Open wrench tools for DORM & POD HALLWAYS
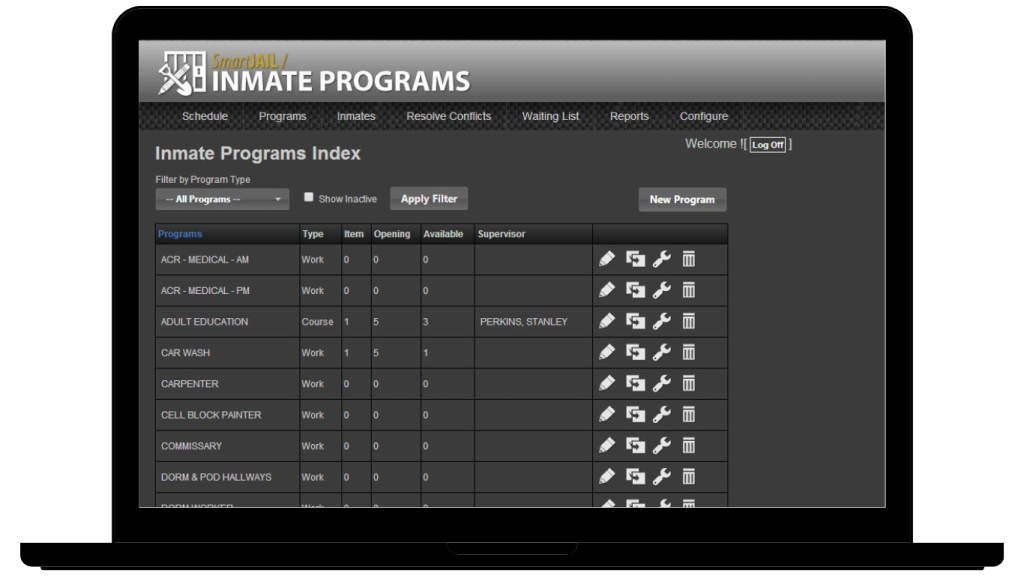 (x=661, y=477)
